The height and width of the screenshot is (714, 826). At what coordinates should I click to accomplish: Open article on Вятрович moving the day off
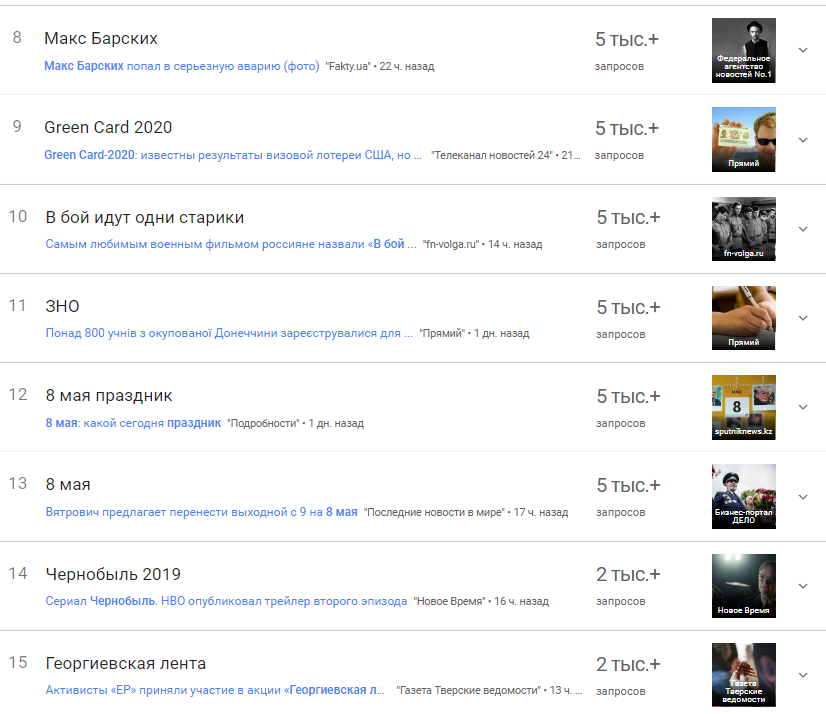click(201, 512)
